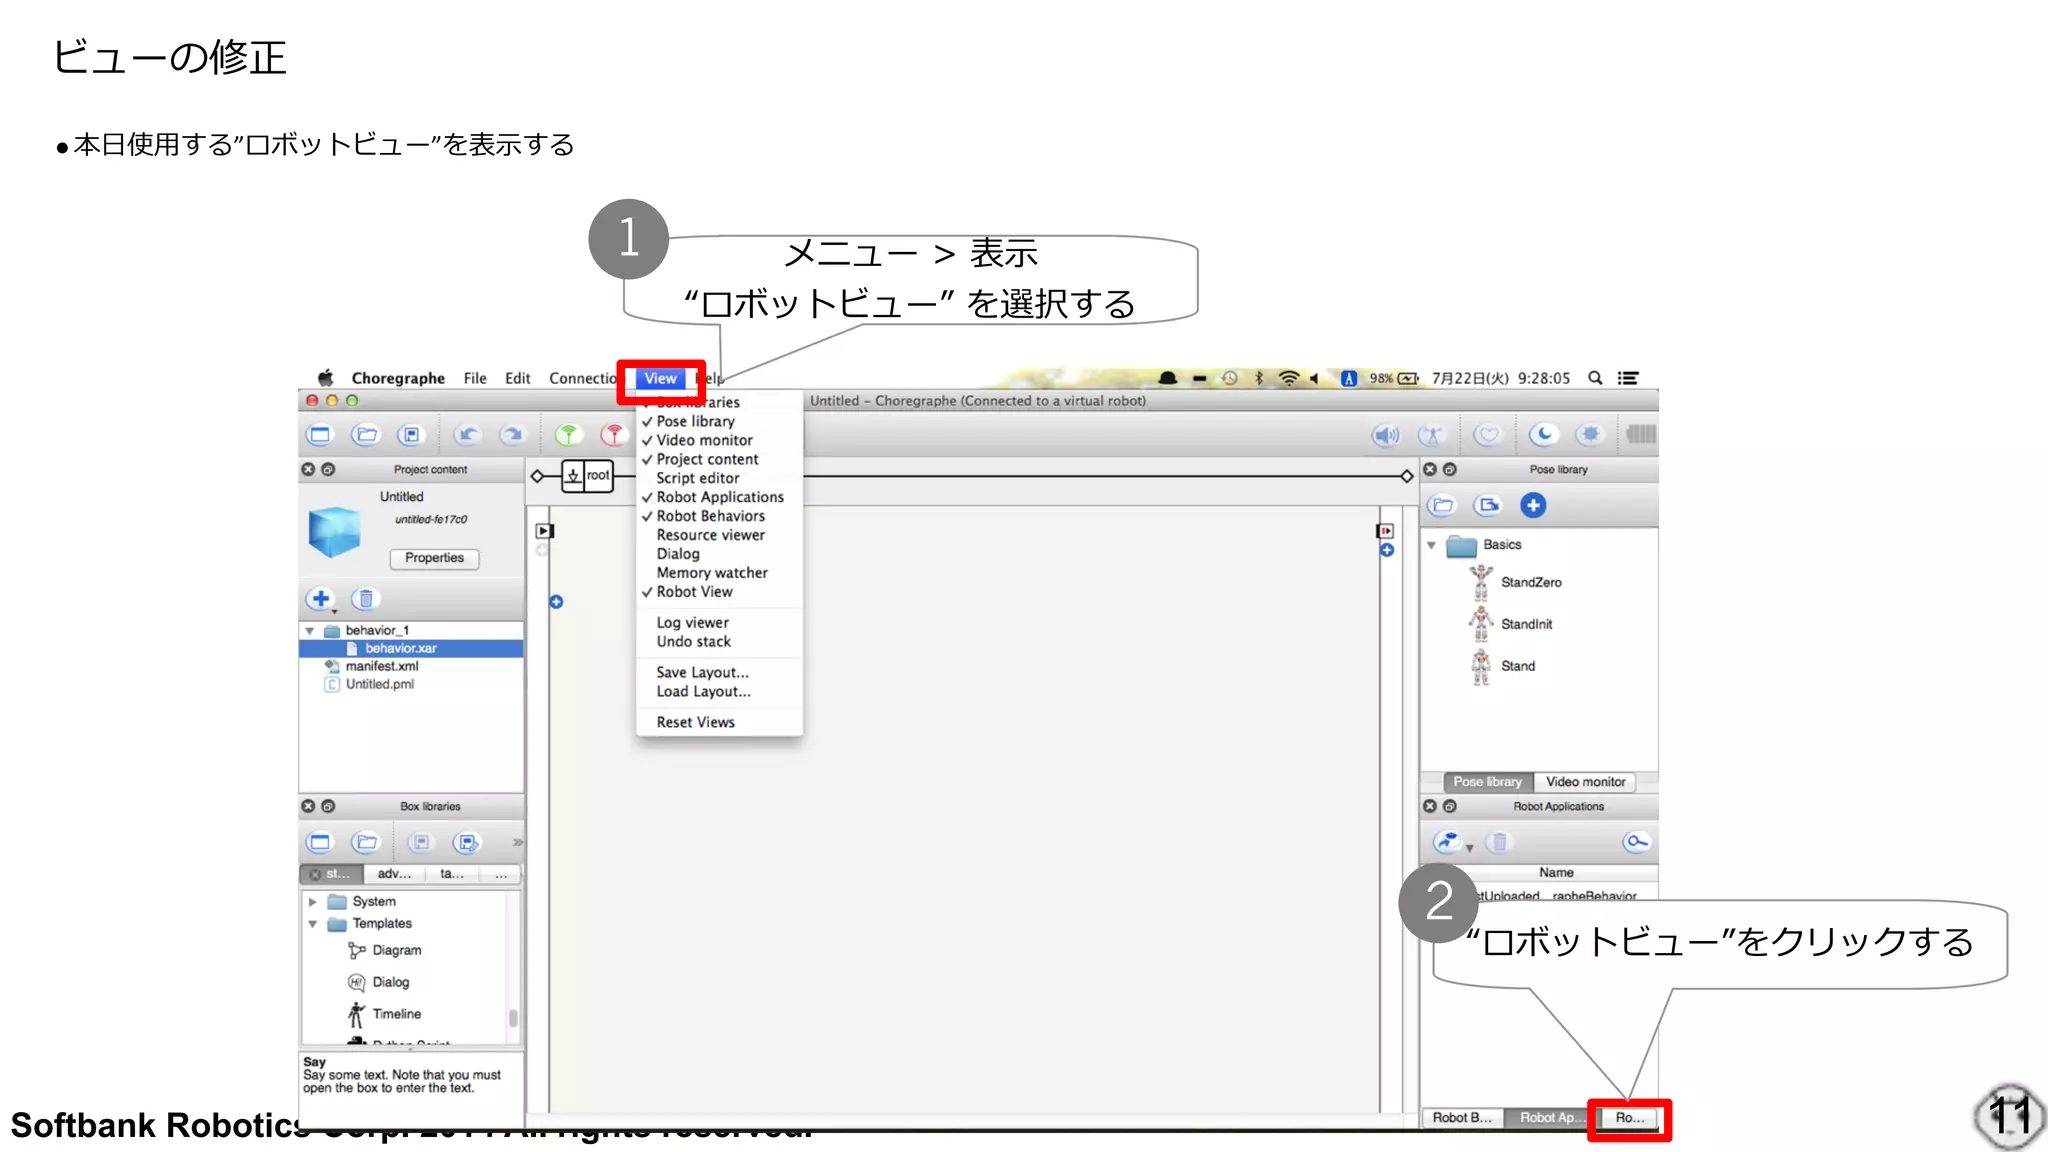This screenshot has width=2048, height=1152.
Task: Click the trash icon in Project content
Action: click(x=366, y=599)
